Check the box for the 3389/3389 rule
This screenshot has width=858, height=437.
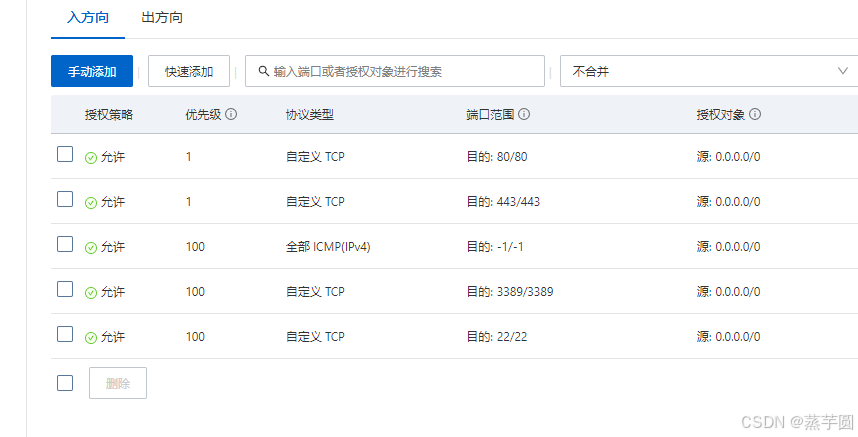pos(65,289)
